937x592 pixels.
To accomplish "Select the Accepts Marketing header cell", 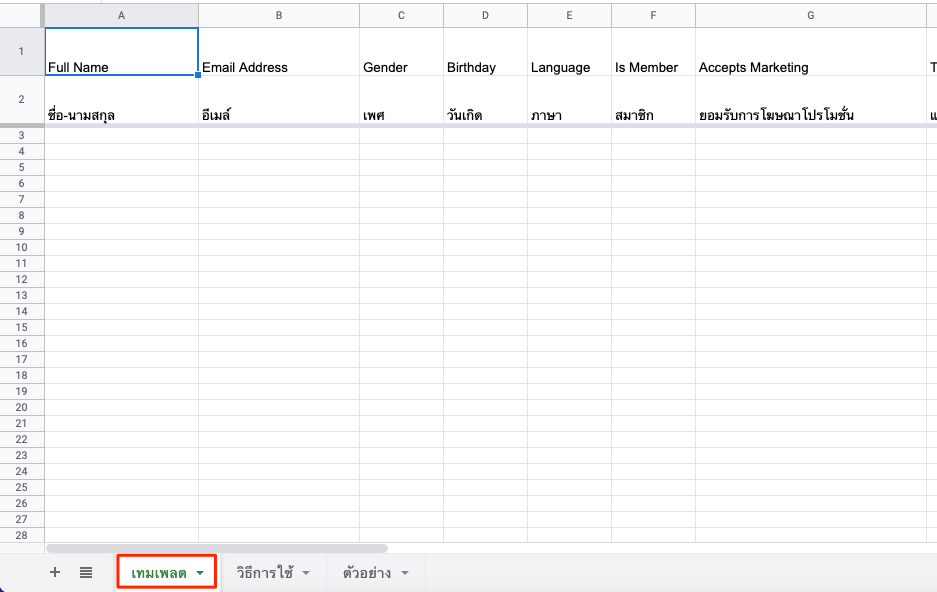I will point(811,51).
